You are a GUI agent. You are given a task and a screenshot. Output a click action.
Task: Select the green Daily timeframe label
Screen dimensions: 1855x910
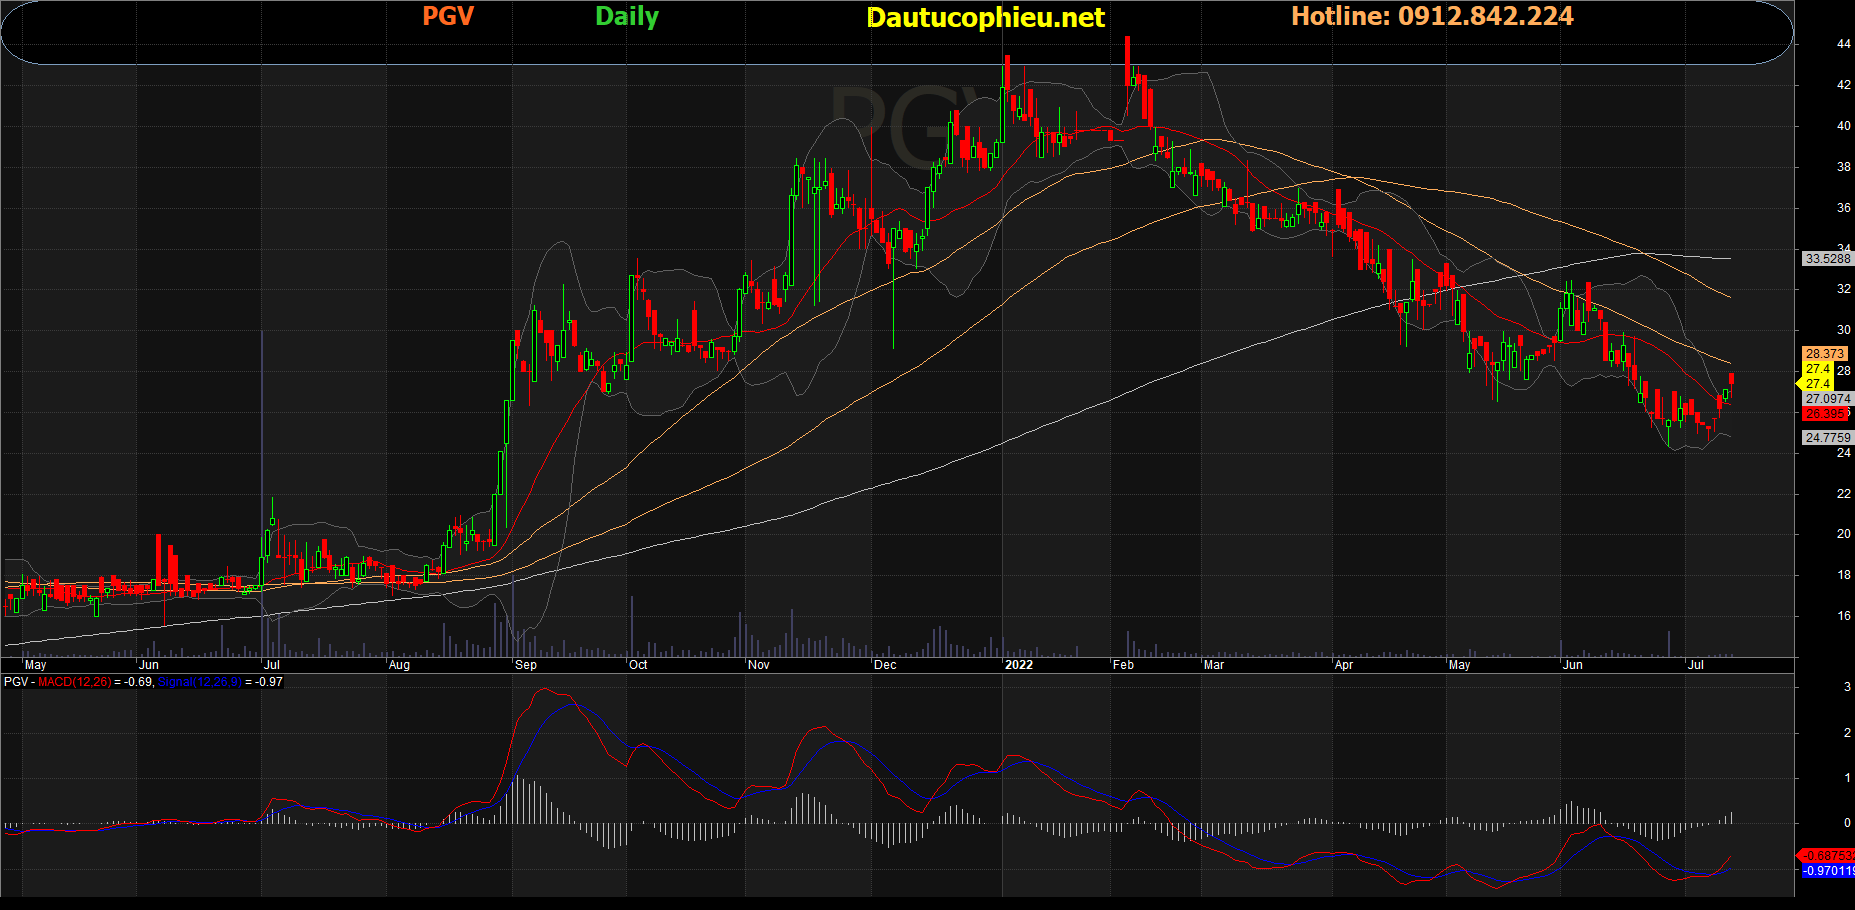click(x=627, y=17)
